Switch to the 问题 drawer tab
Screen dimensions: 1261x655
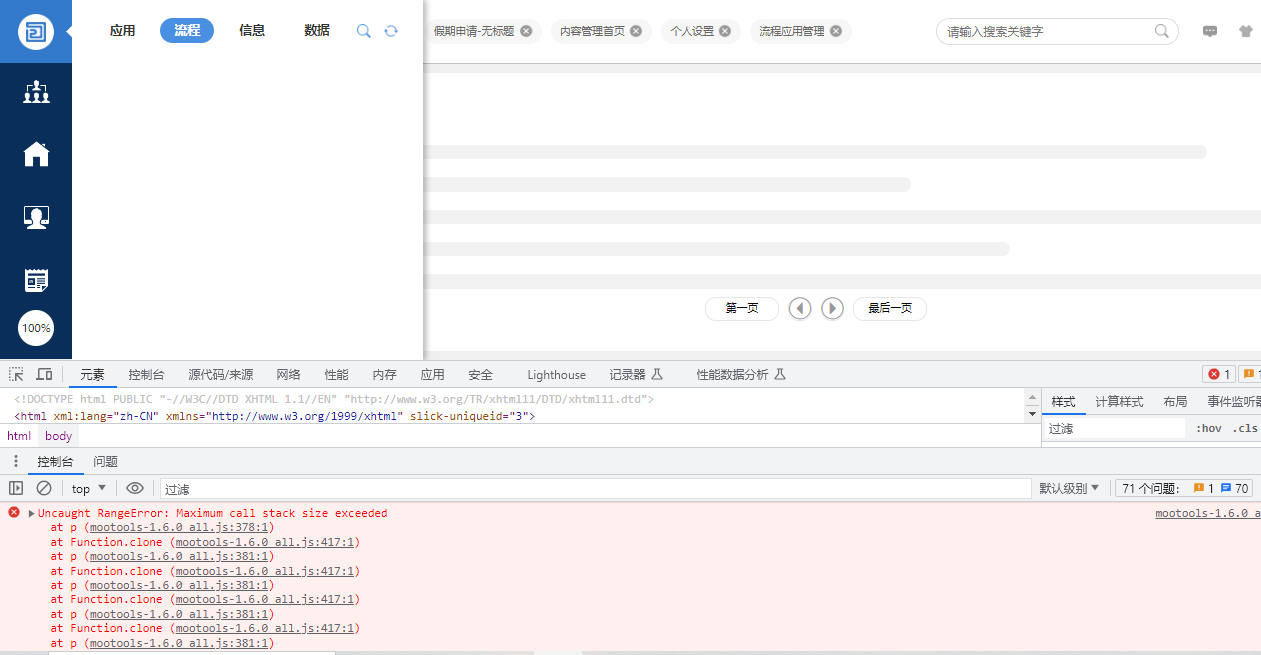point(106,461)
